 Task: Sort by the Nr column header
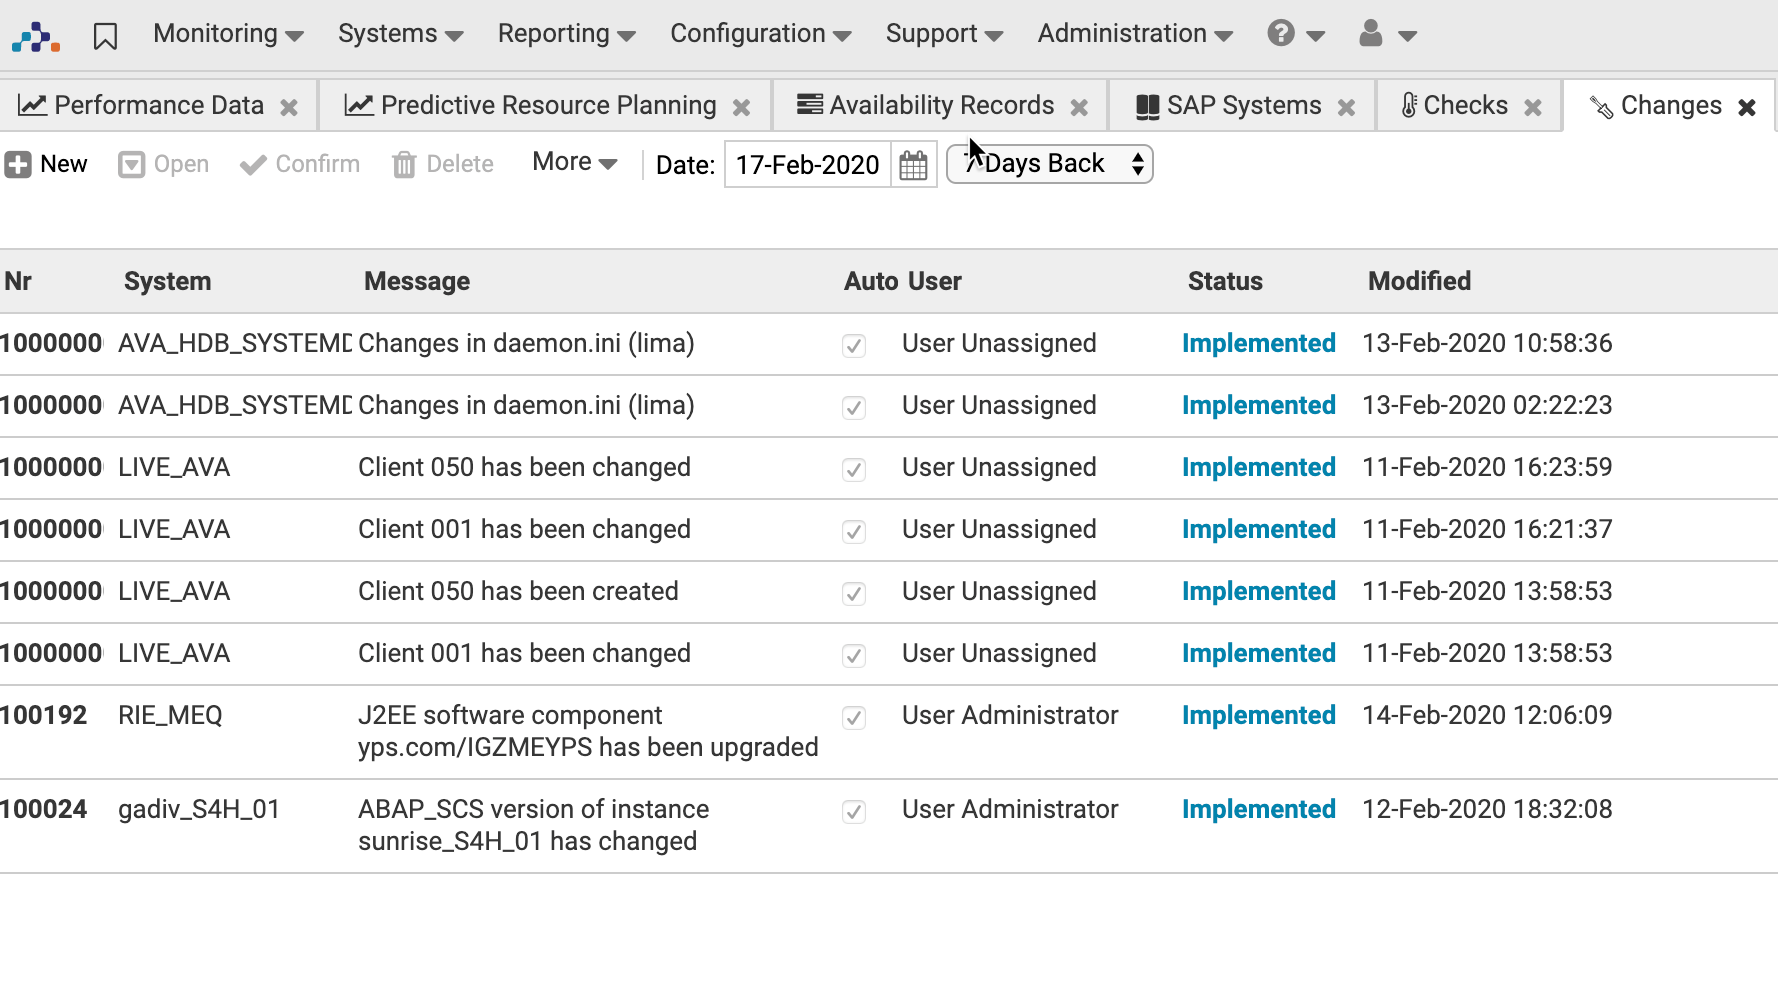tap(18, 281)
